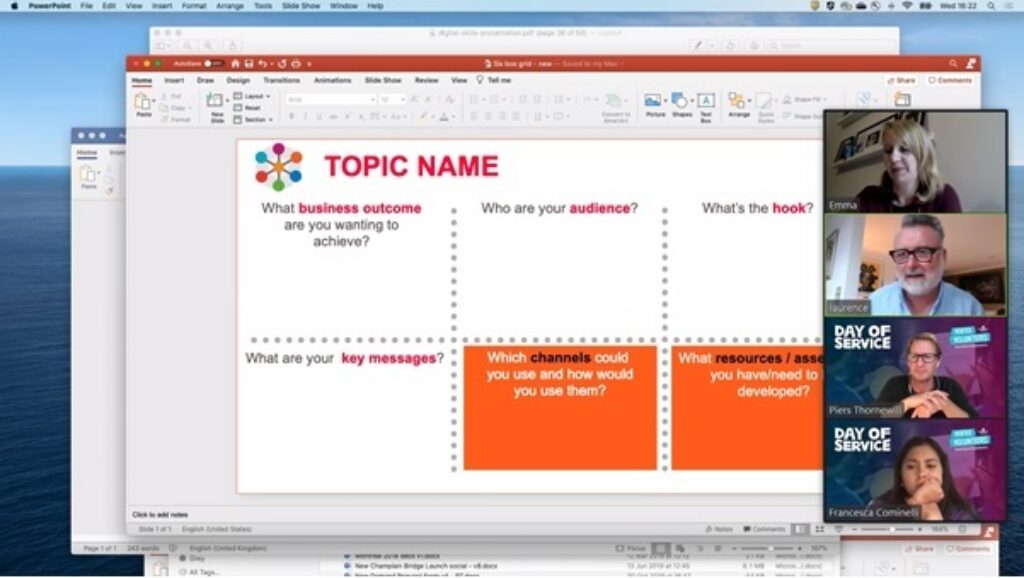Viewport: 1024px width, 578px height.
Task: Open the macOS Format menu
Action: point(194,6)
